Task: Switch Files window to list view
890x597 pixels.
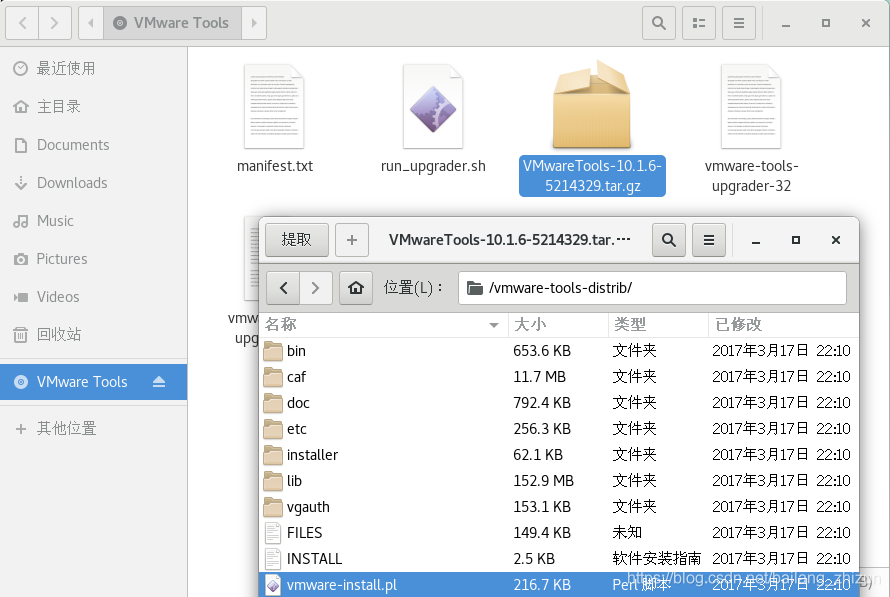Action: click(x=699, y=23)
